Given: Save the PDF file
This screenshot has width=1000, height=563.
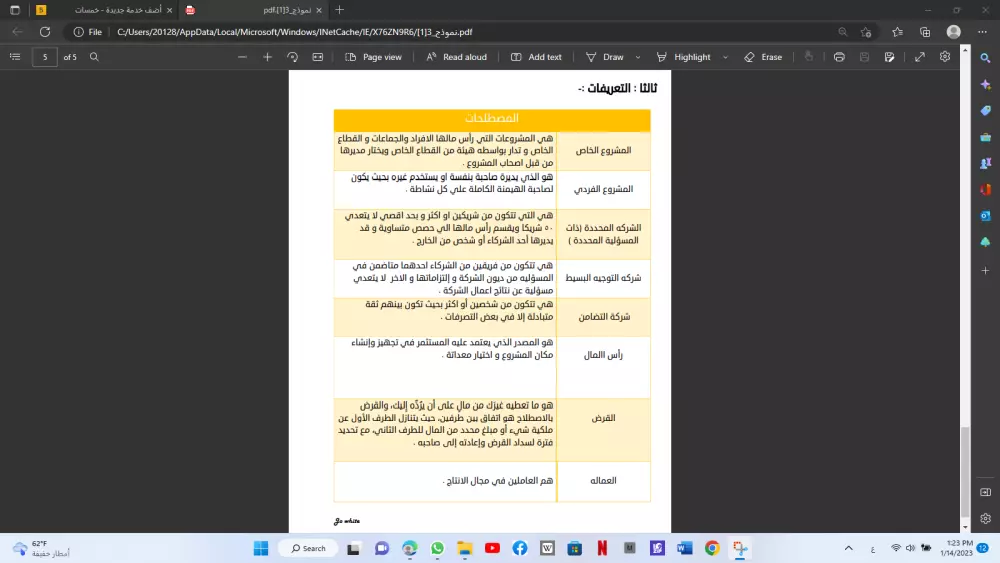Looking at the screenshot, I should click(x=864, y=57).
